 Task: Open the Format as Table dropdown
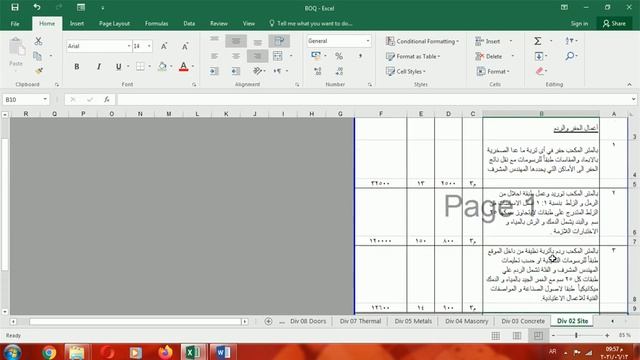pyautogui.click(x=413, y=56)
